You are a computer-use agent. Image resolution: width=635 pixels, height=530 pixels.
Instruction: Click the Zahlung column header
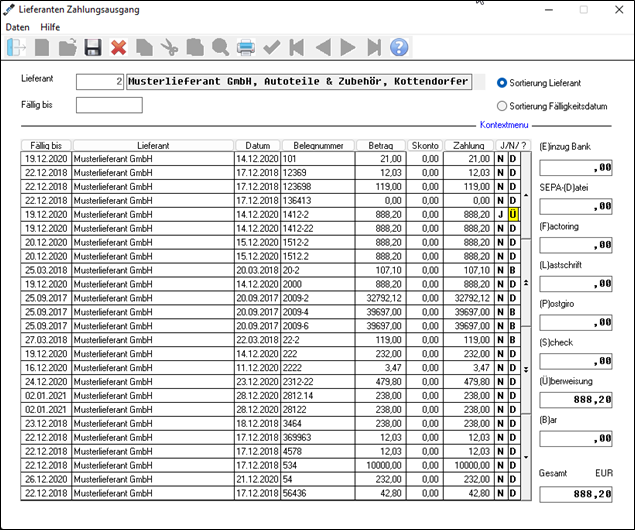click(x=469, y=145)
